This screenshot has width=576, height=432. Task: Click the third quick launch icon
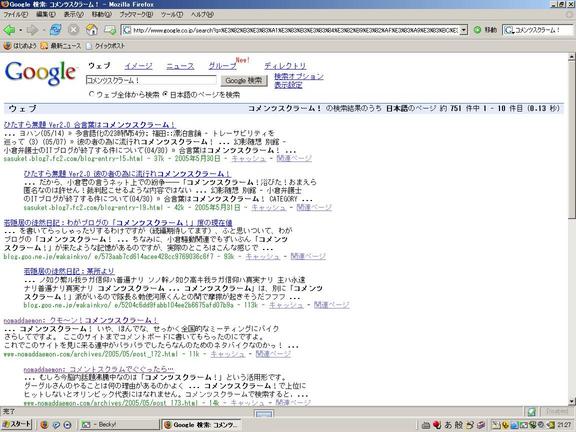click(68, 425)
